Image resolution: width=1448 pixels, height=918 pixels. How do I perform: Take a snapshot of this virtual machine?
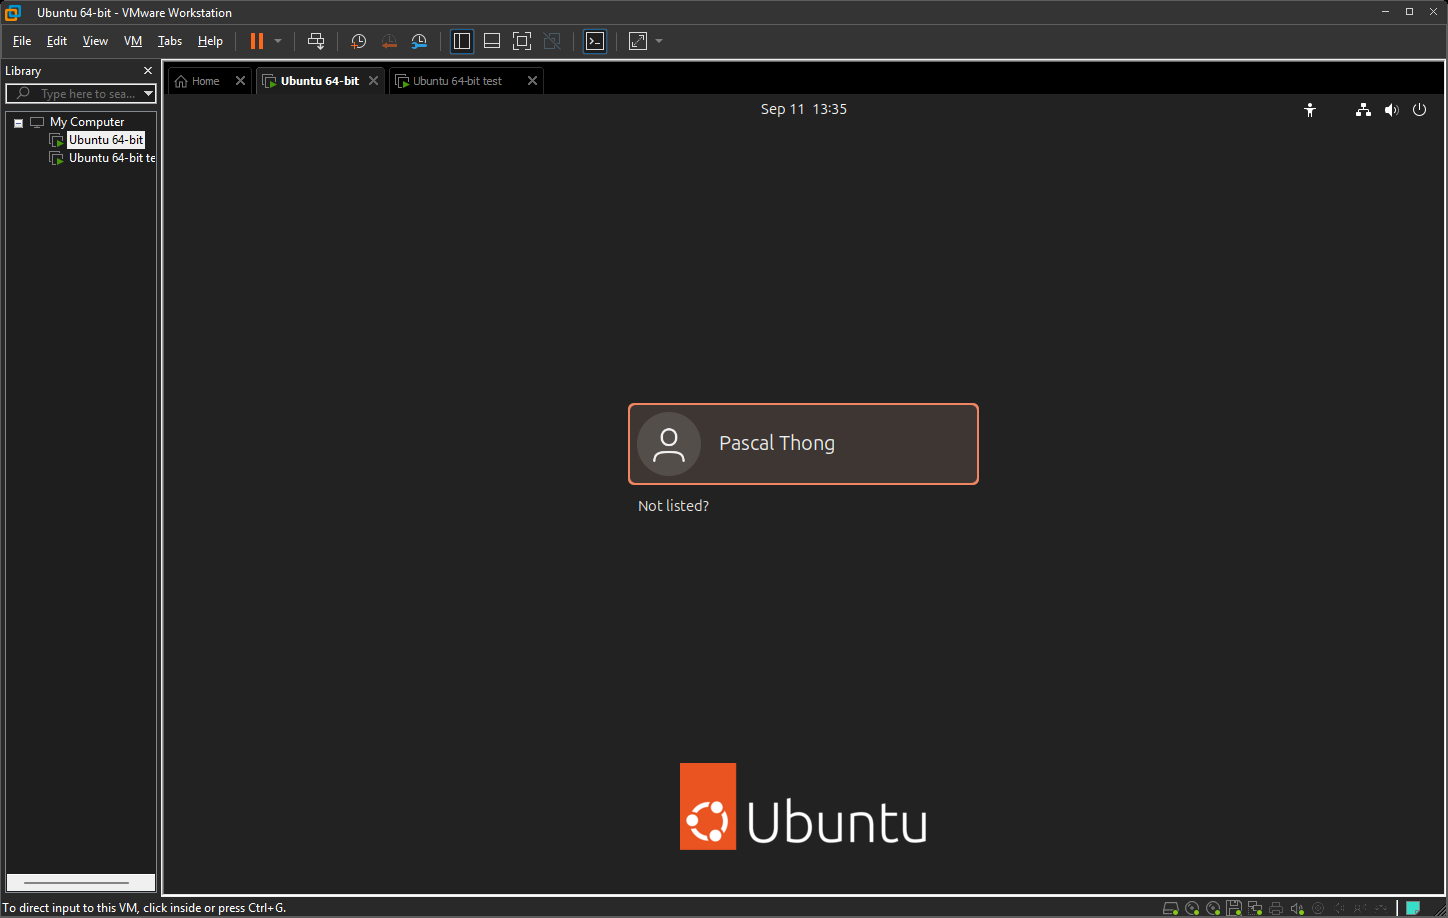coord(359,41)
